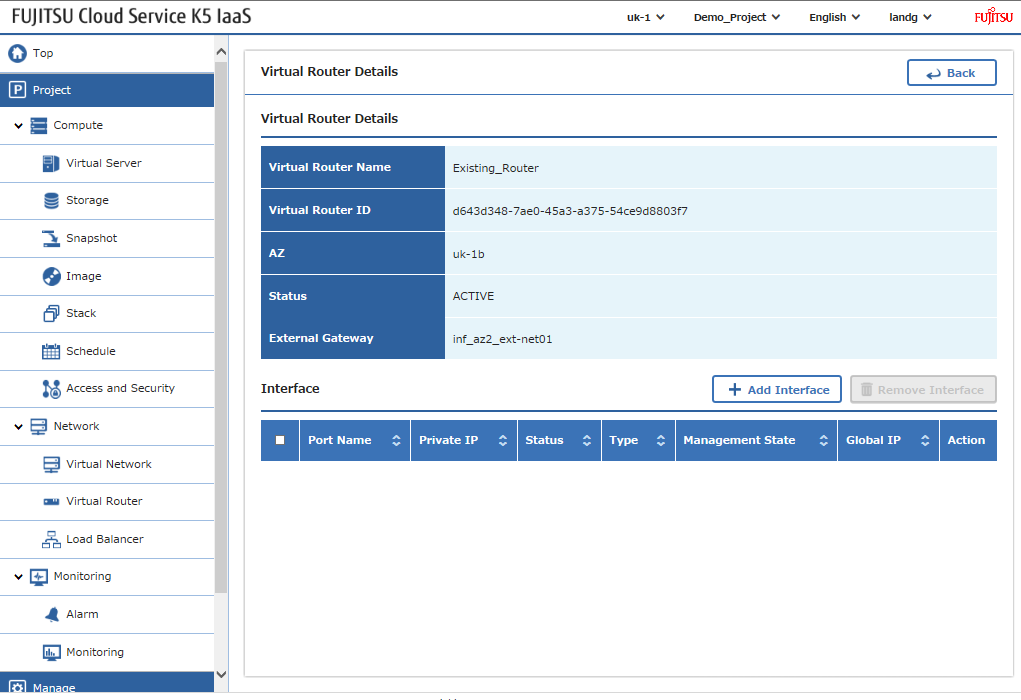Viewport: 1021px width, 700px height.
Task: Open the landg user dropdown
Action: click(910, 17)
